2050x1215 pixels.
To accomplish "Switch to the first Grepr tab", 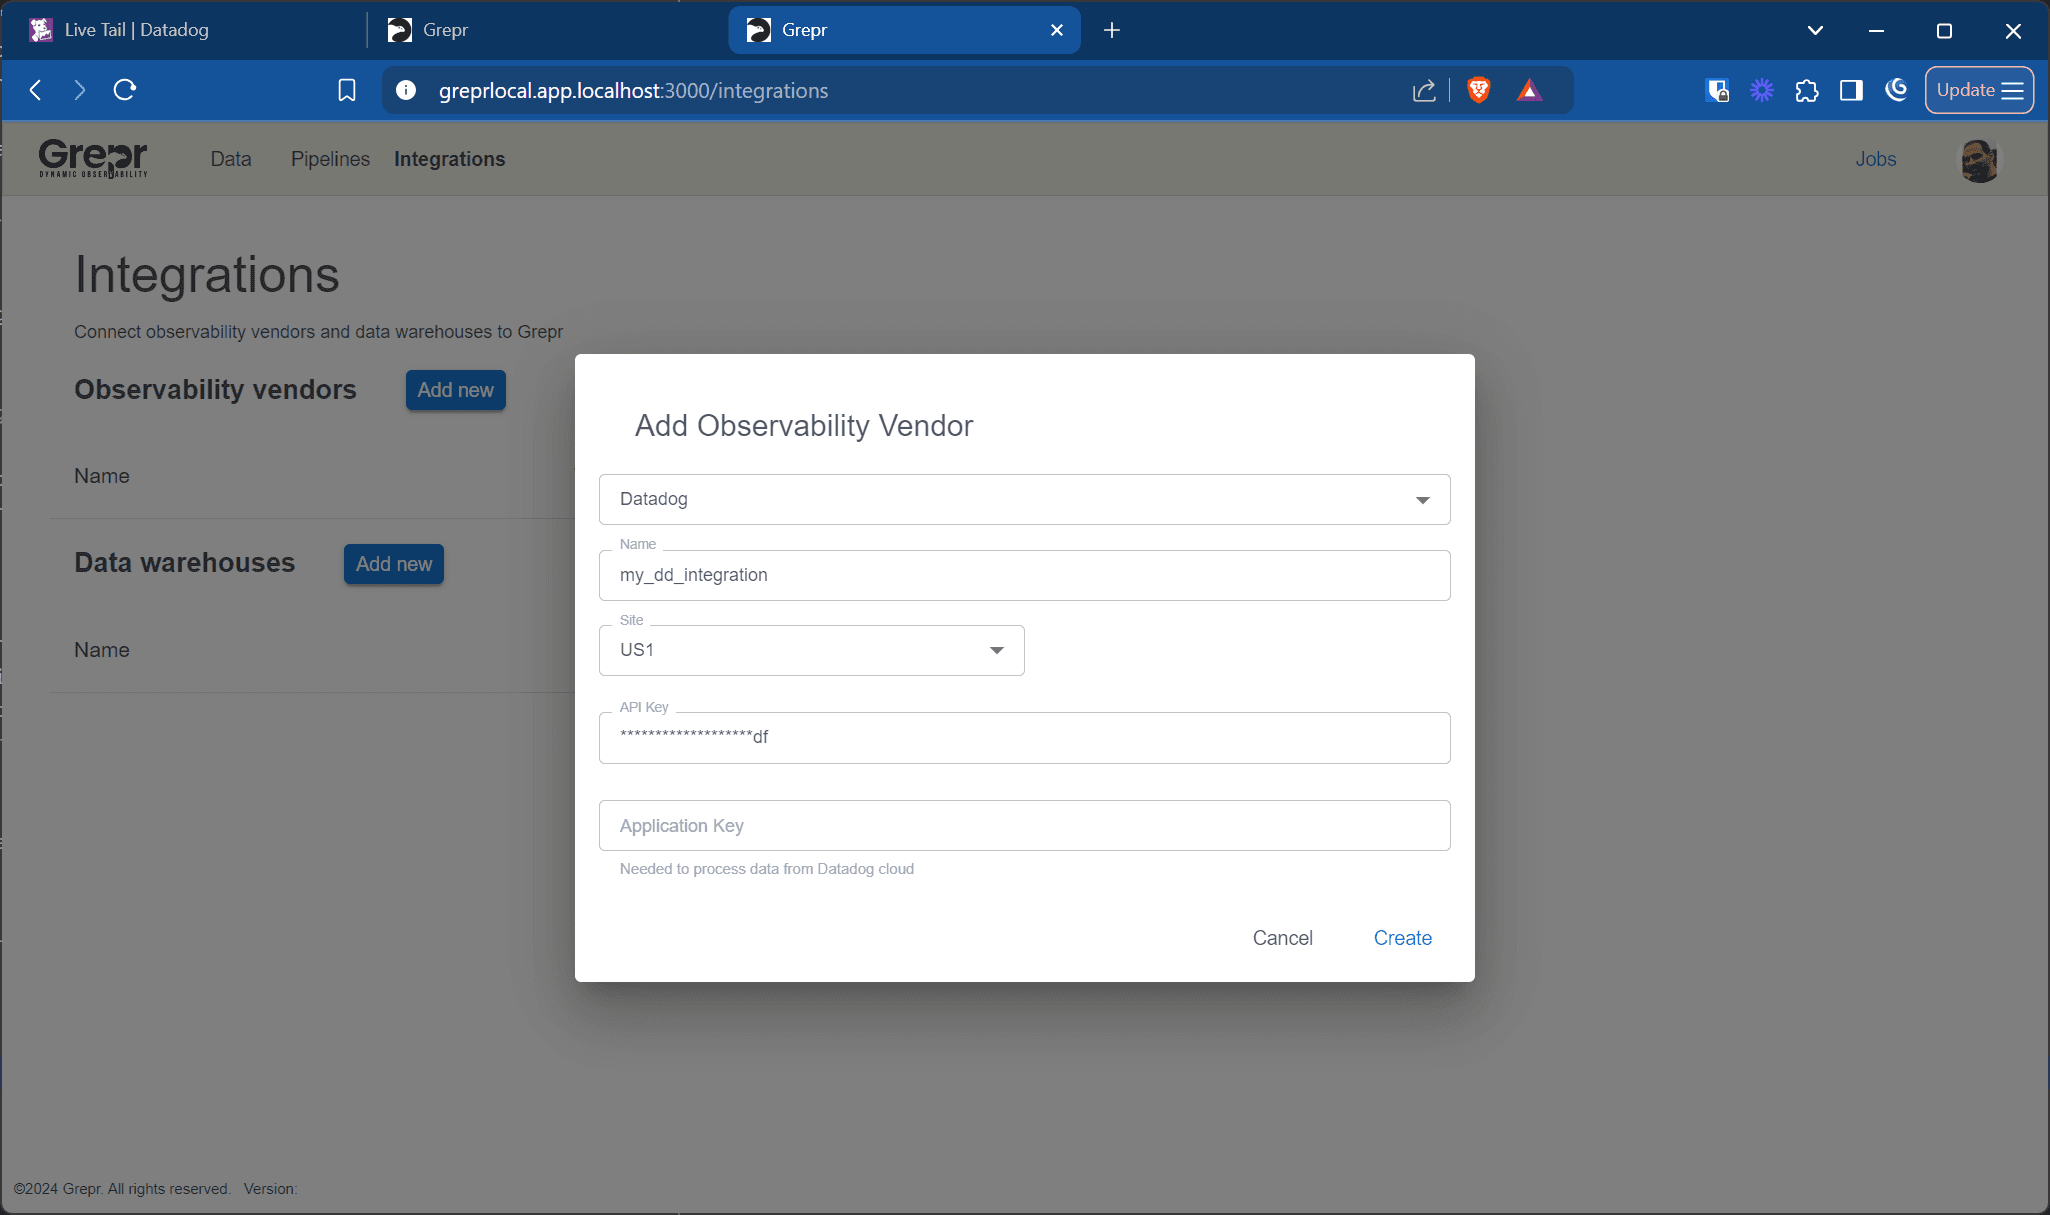I will click(x=545, y=30).
